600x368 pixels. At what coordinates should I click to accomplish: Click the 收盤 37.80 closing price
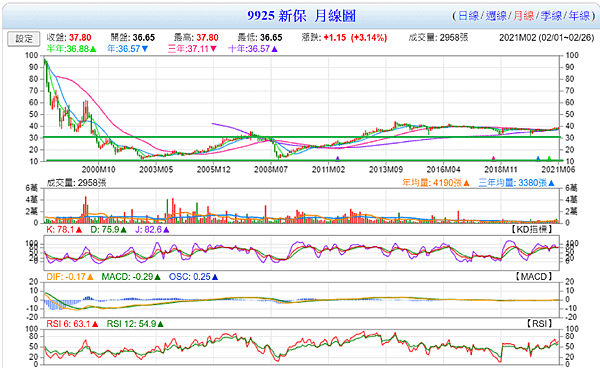(x=69, y=37)
